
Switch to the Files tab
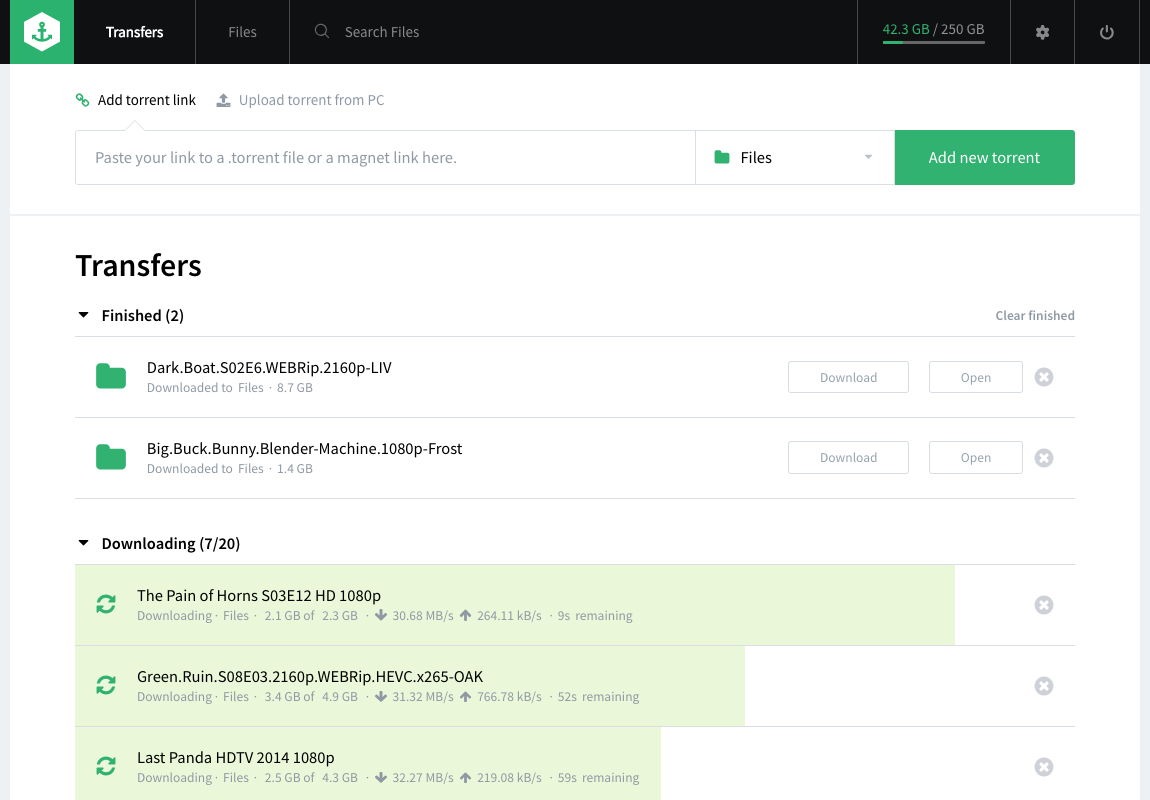242,32
